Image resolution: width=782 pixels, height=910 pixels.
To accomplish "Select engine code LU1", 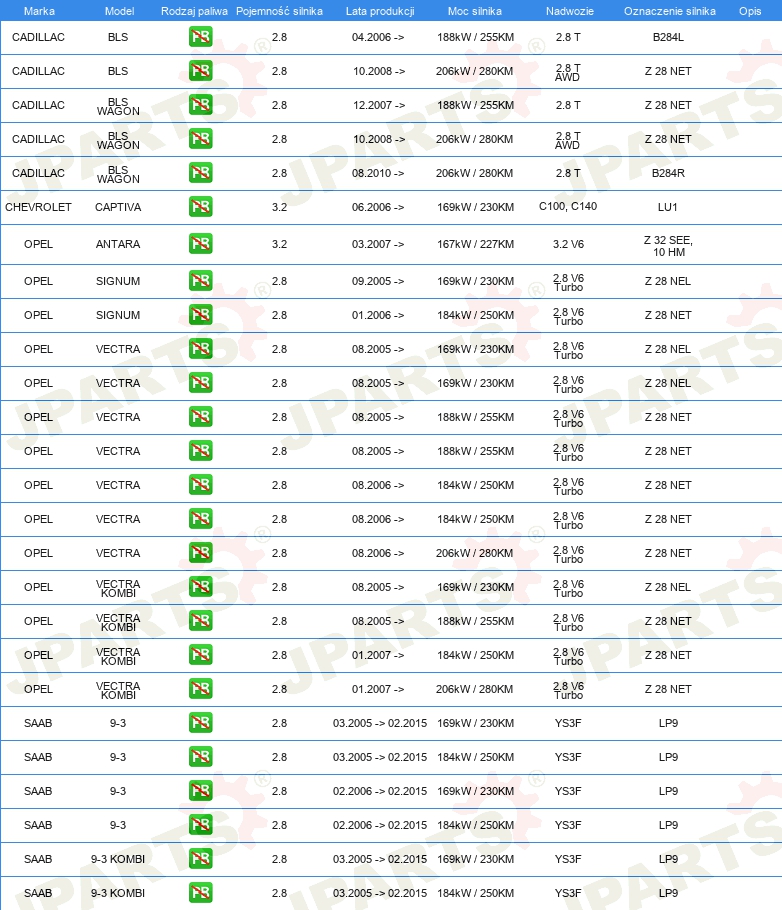I will tap(668, 207).
